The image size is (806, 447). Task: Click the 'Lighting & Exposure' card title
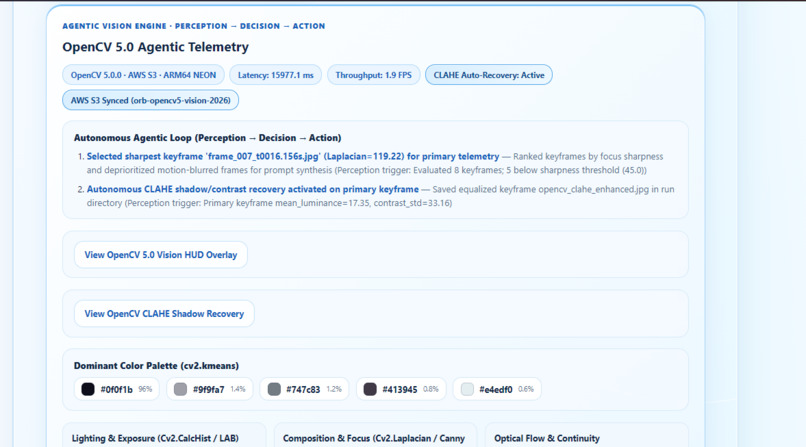[x=155, y=438]
